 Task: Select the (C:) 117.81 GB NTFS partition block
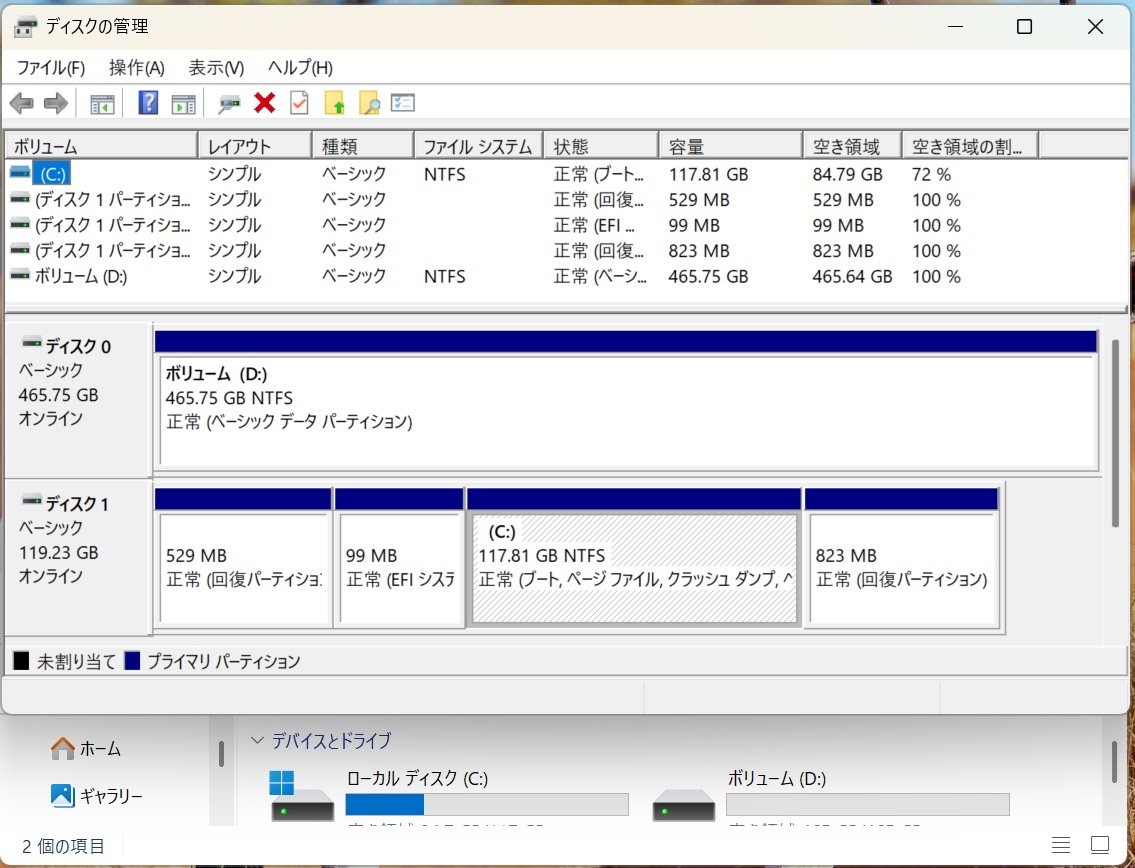point(634,556)
